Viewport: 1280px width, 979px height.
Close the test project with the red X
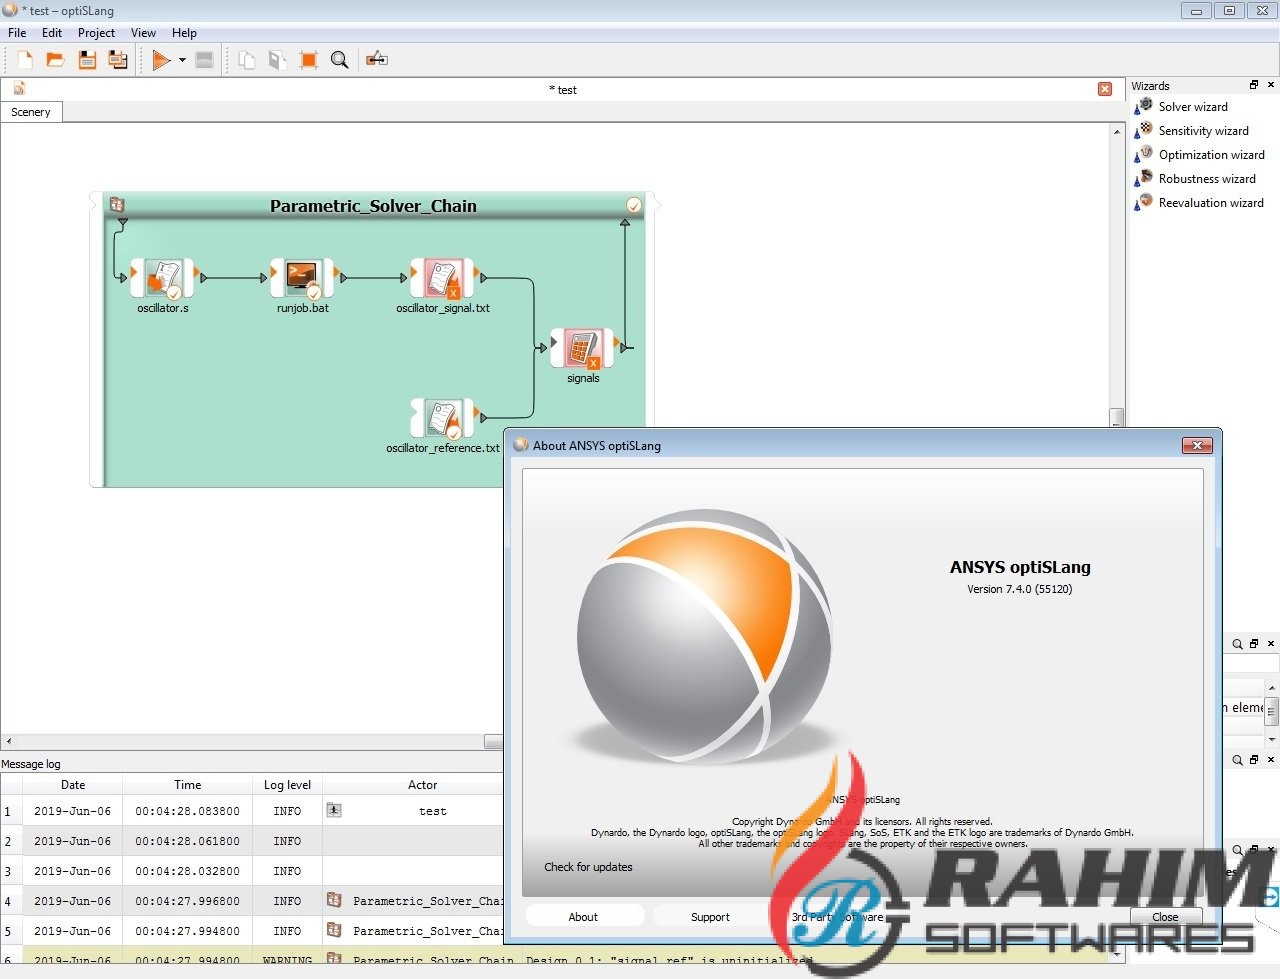pyautogui.click(x=1105, y=89)
